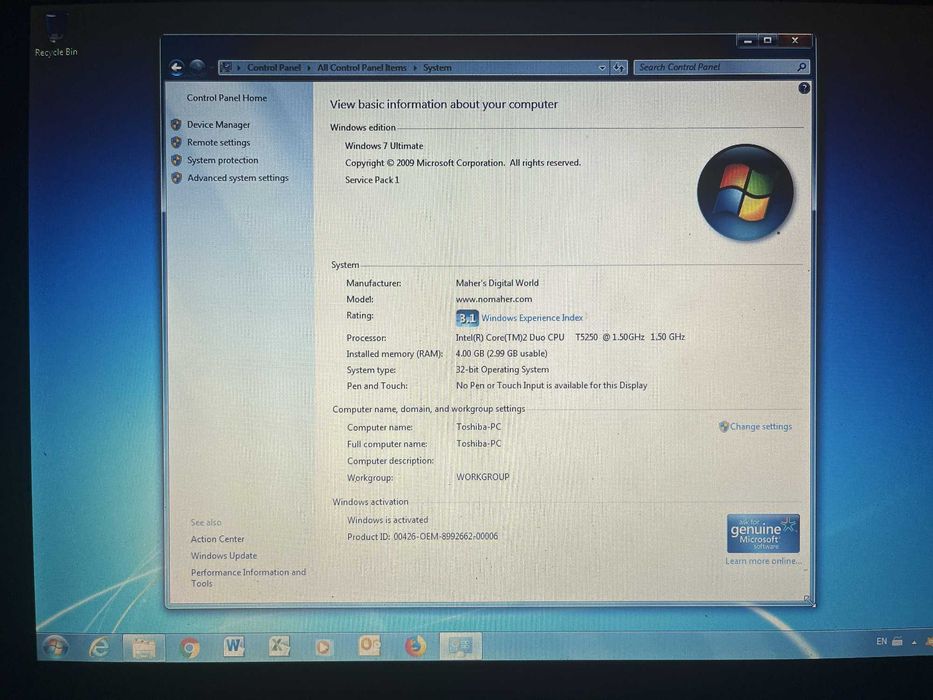Click the Windows logo image

tap(745, 192)
